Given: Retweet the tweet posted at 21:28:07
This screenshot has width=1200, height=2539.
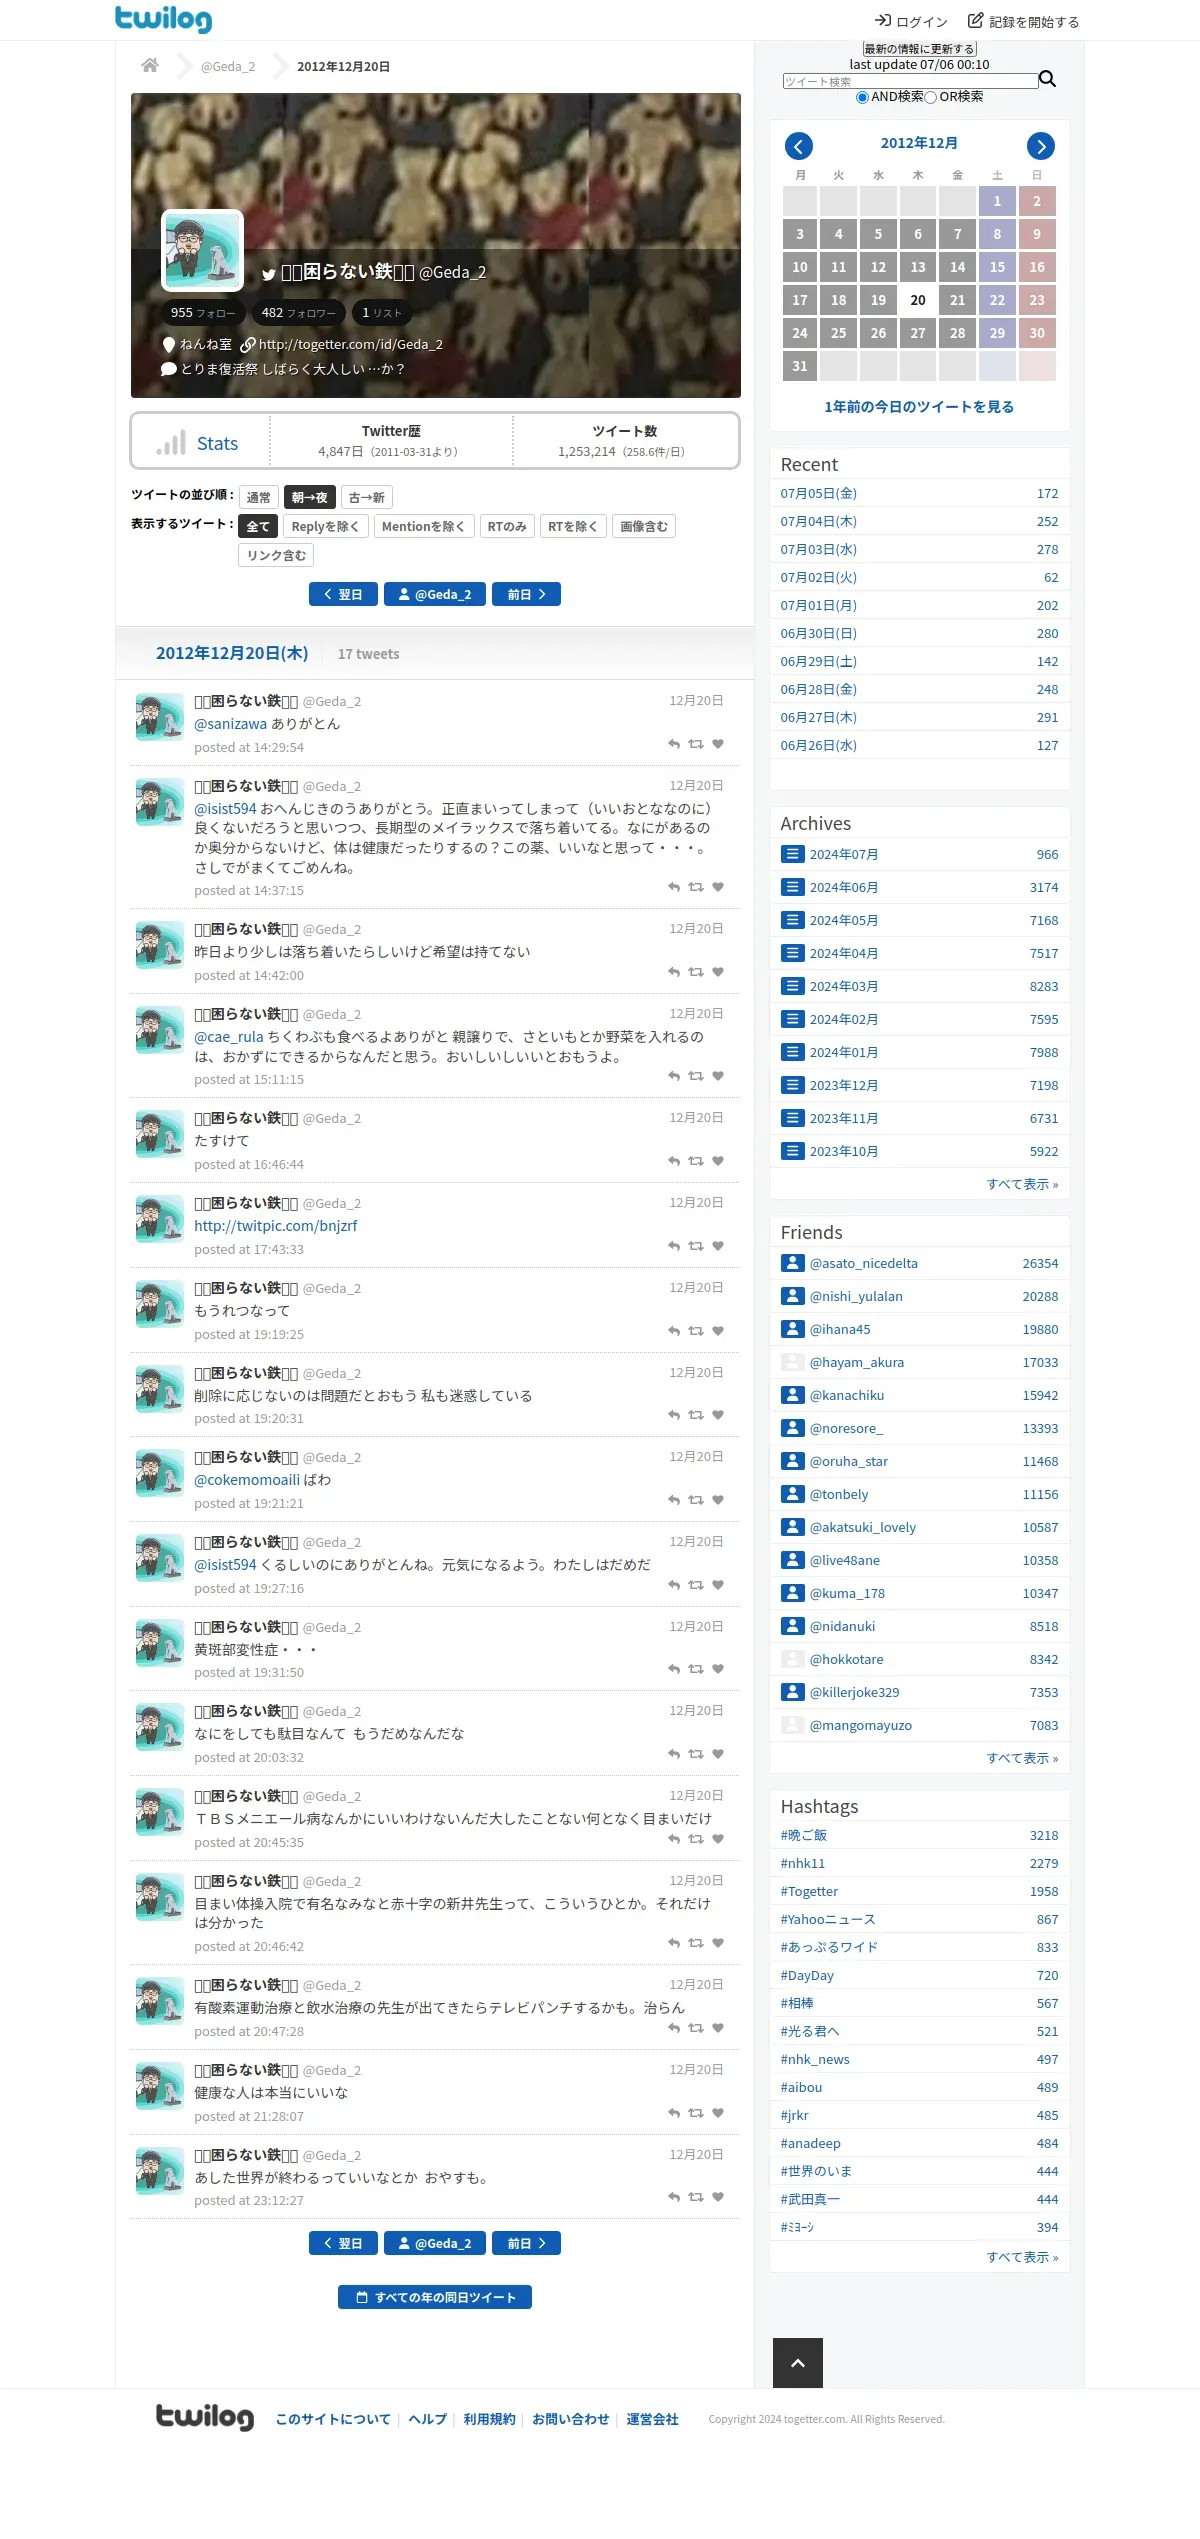Looking at the screenshot, I should pyautogui.click(x=696, y=2113).
